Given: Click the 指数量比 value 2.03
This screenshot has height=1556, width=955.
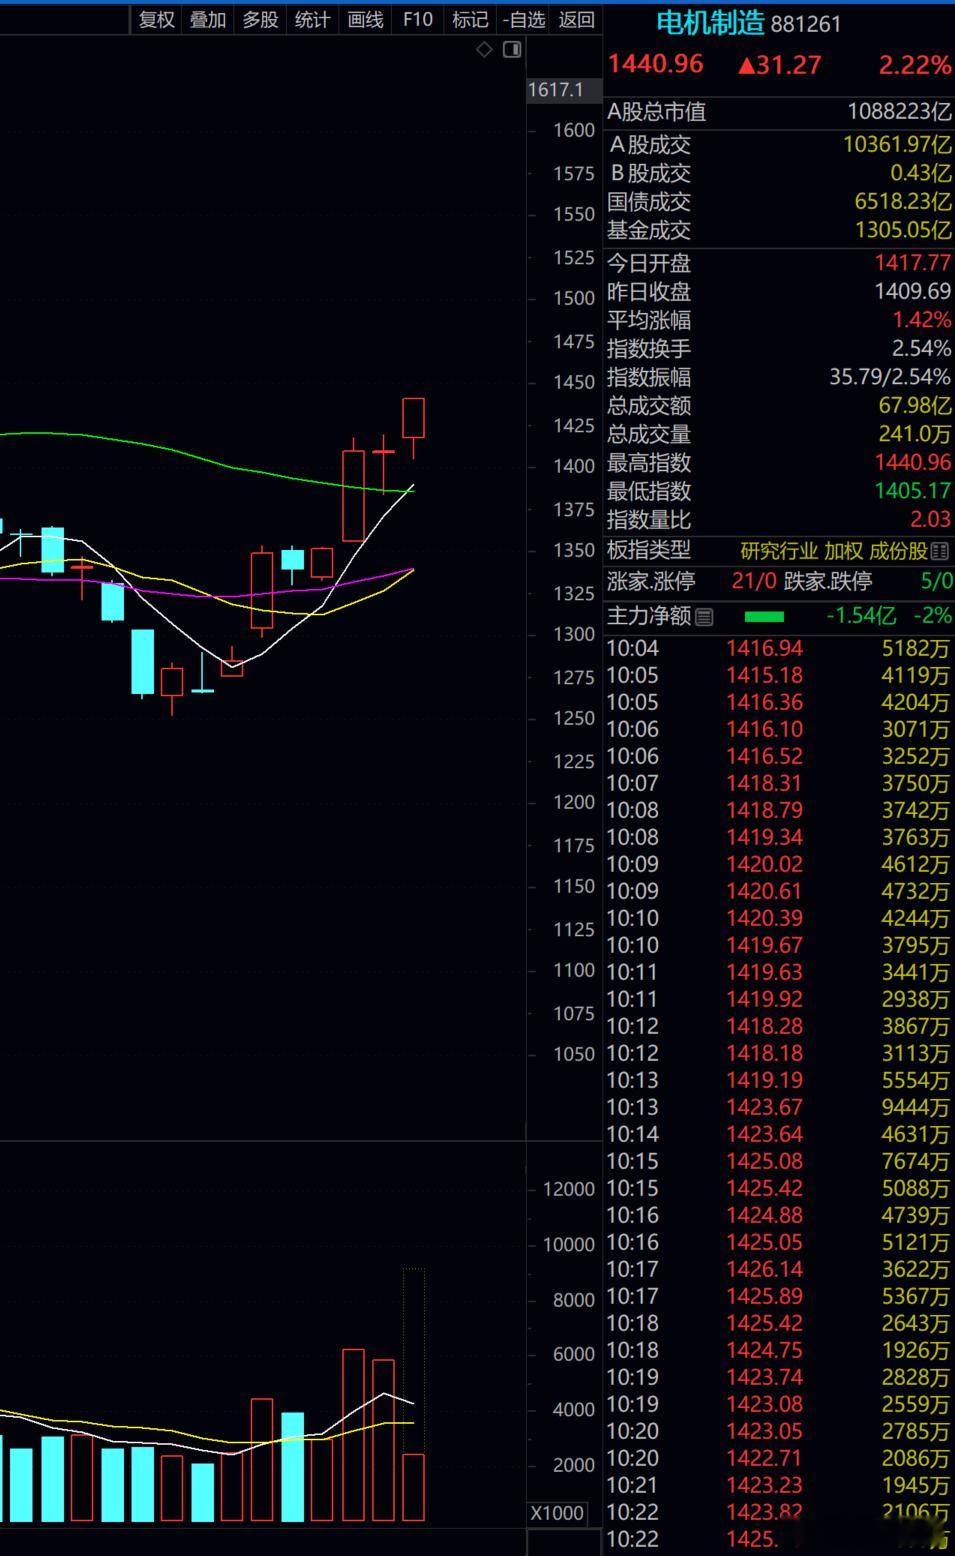Looking at the screenshot, I should coord(930,520).
